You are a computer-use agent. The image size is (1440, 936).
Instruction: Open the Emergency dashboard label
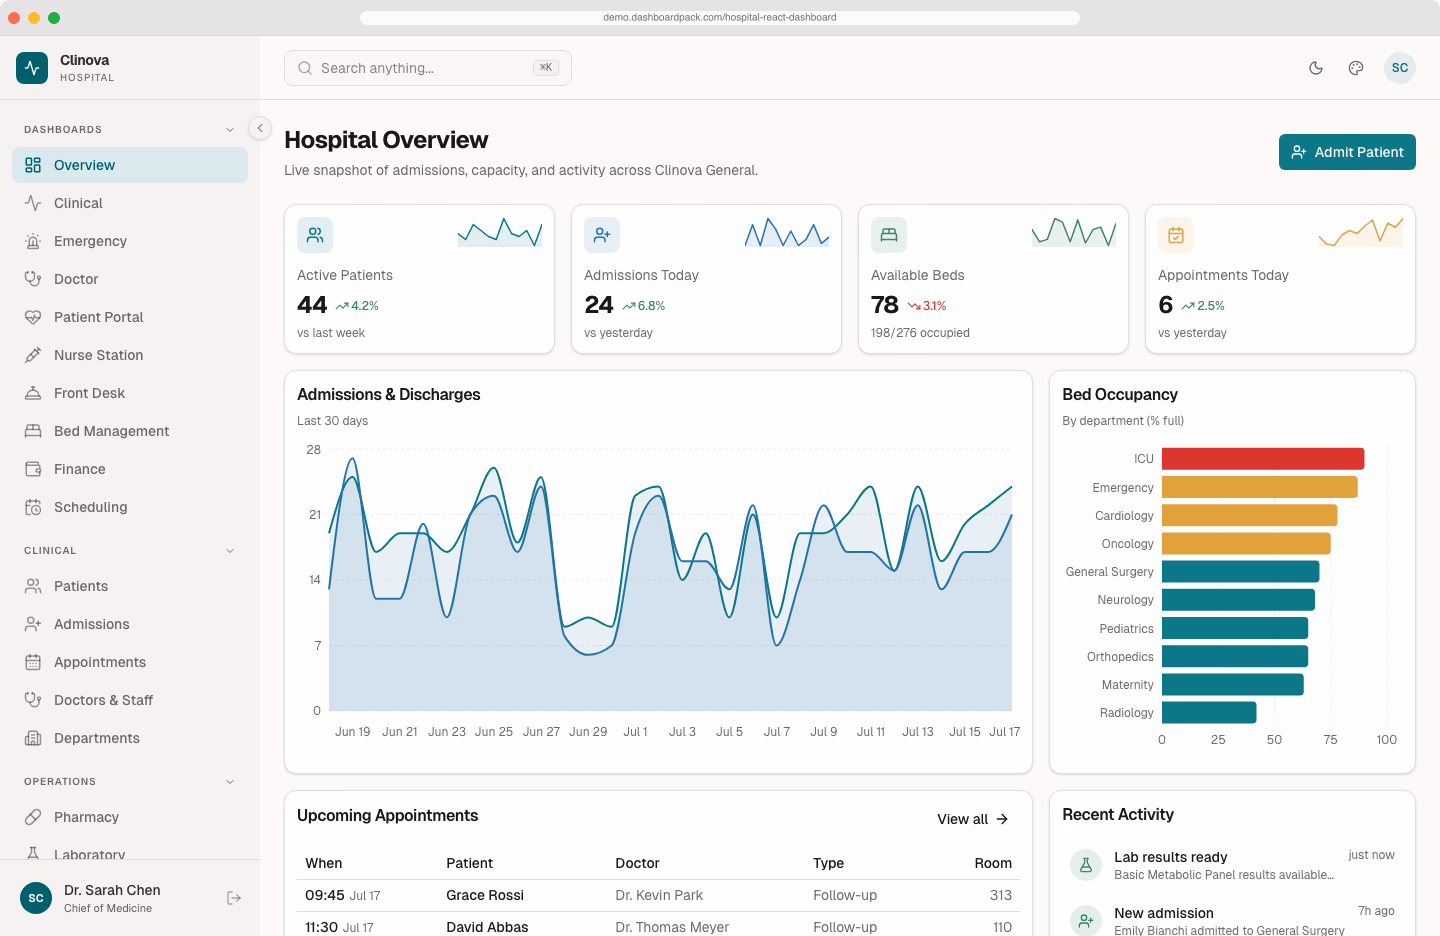[x=90, y=241]
